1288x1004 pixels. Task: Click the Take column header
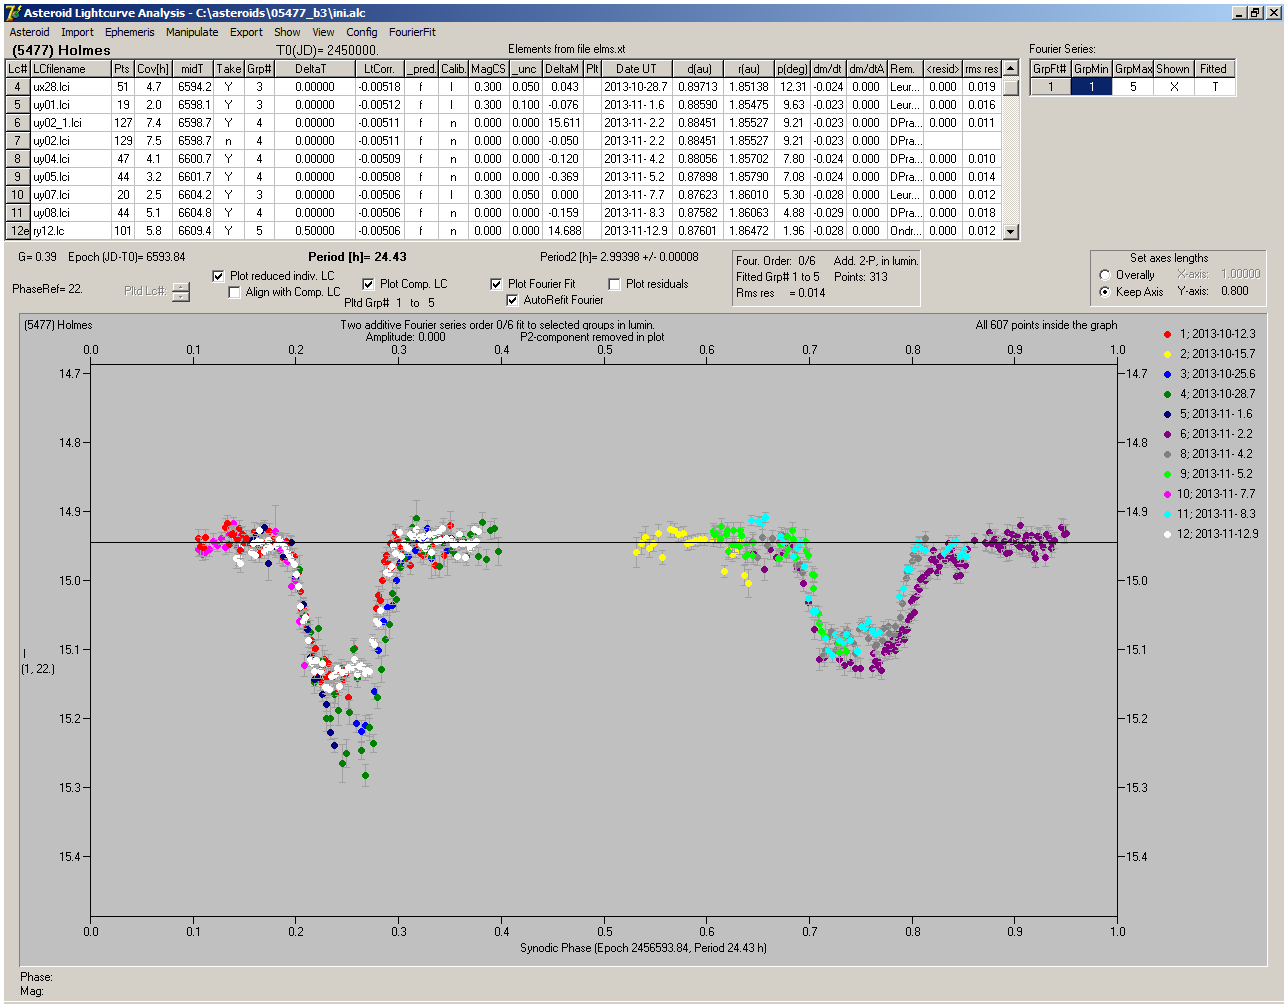229,69
